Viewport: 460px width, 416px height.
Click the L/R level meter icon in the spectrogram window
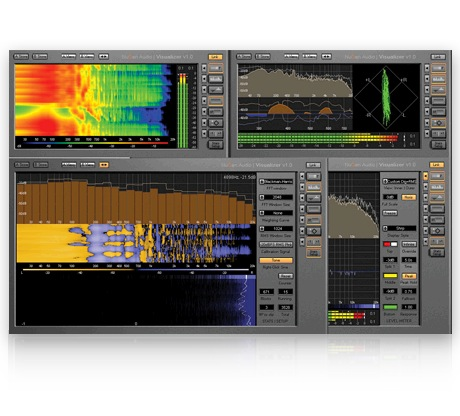[x=216, y=134]
